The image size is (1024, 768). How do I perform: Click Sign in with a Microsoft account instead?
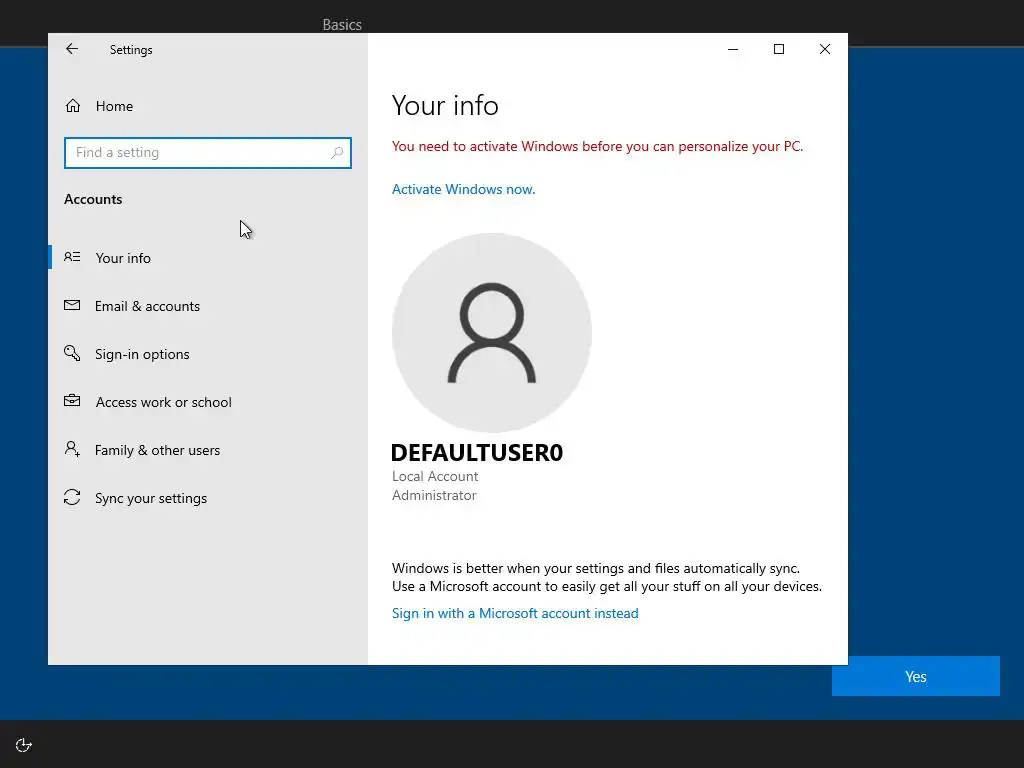[515, 613]
